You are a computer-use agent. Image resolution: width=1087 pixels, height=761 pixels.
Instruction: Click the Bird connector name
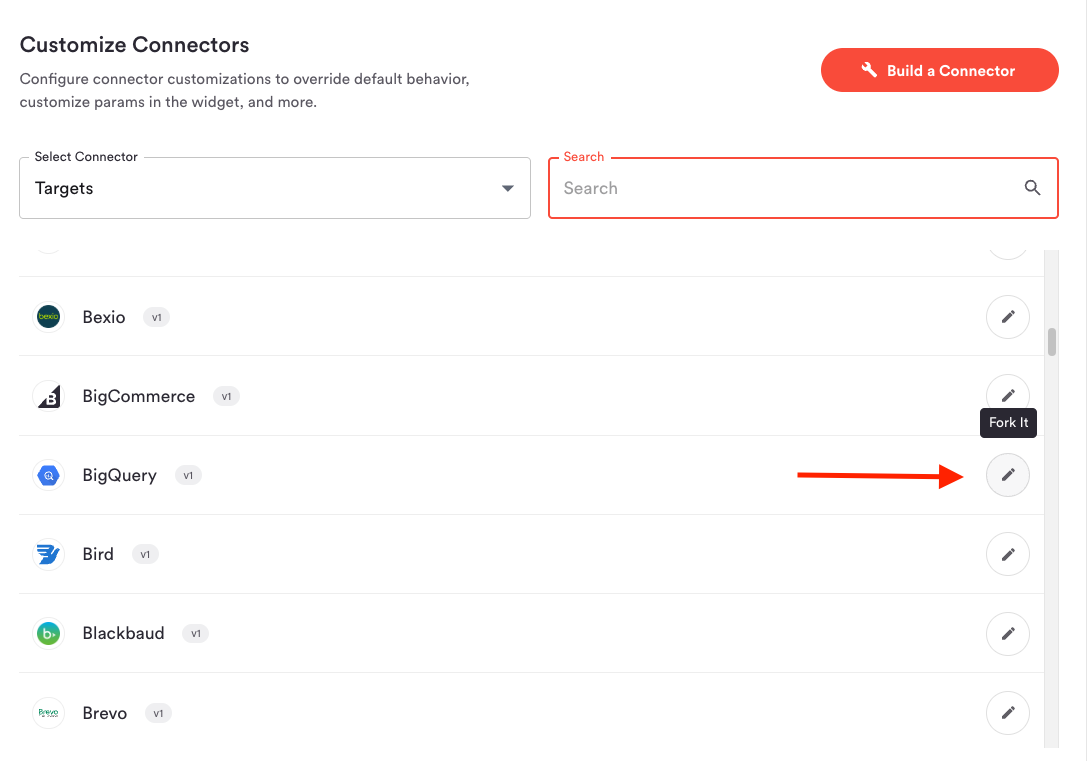point(98,554)
